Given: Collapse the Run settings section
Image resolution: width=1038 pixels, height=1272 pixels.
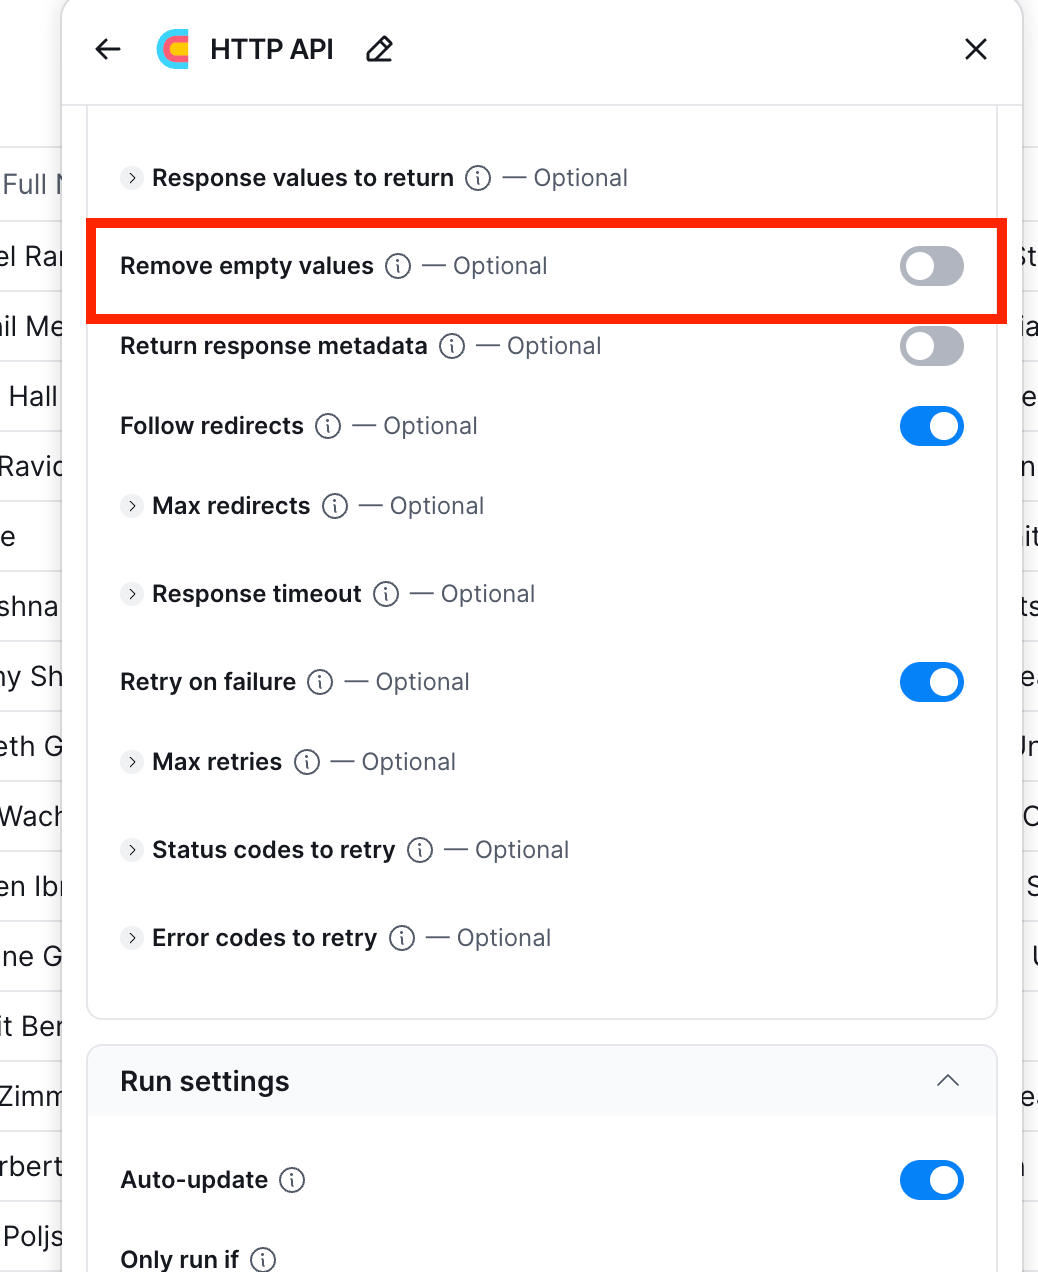Looking at the screenshot, I should coord(947,1081).
